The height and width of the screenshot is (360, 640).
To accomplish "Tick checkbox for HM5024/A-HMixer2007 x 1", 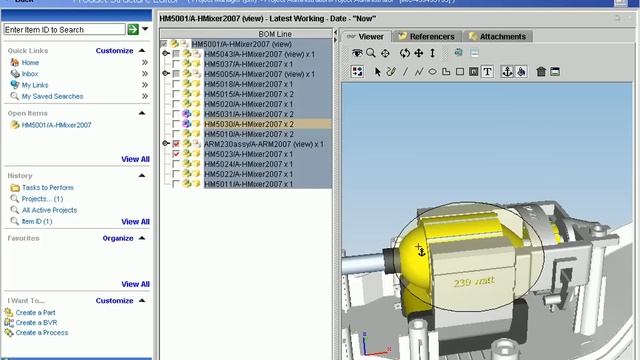I will 176,164.
